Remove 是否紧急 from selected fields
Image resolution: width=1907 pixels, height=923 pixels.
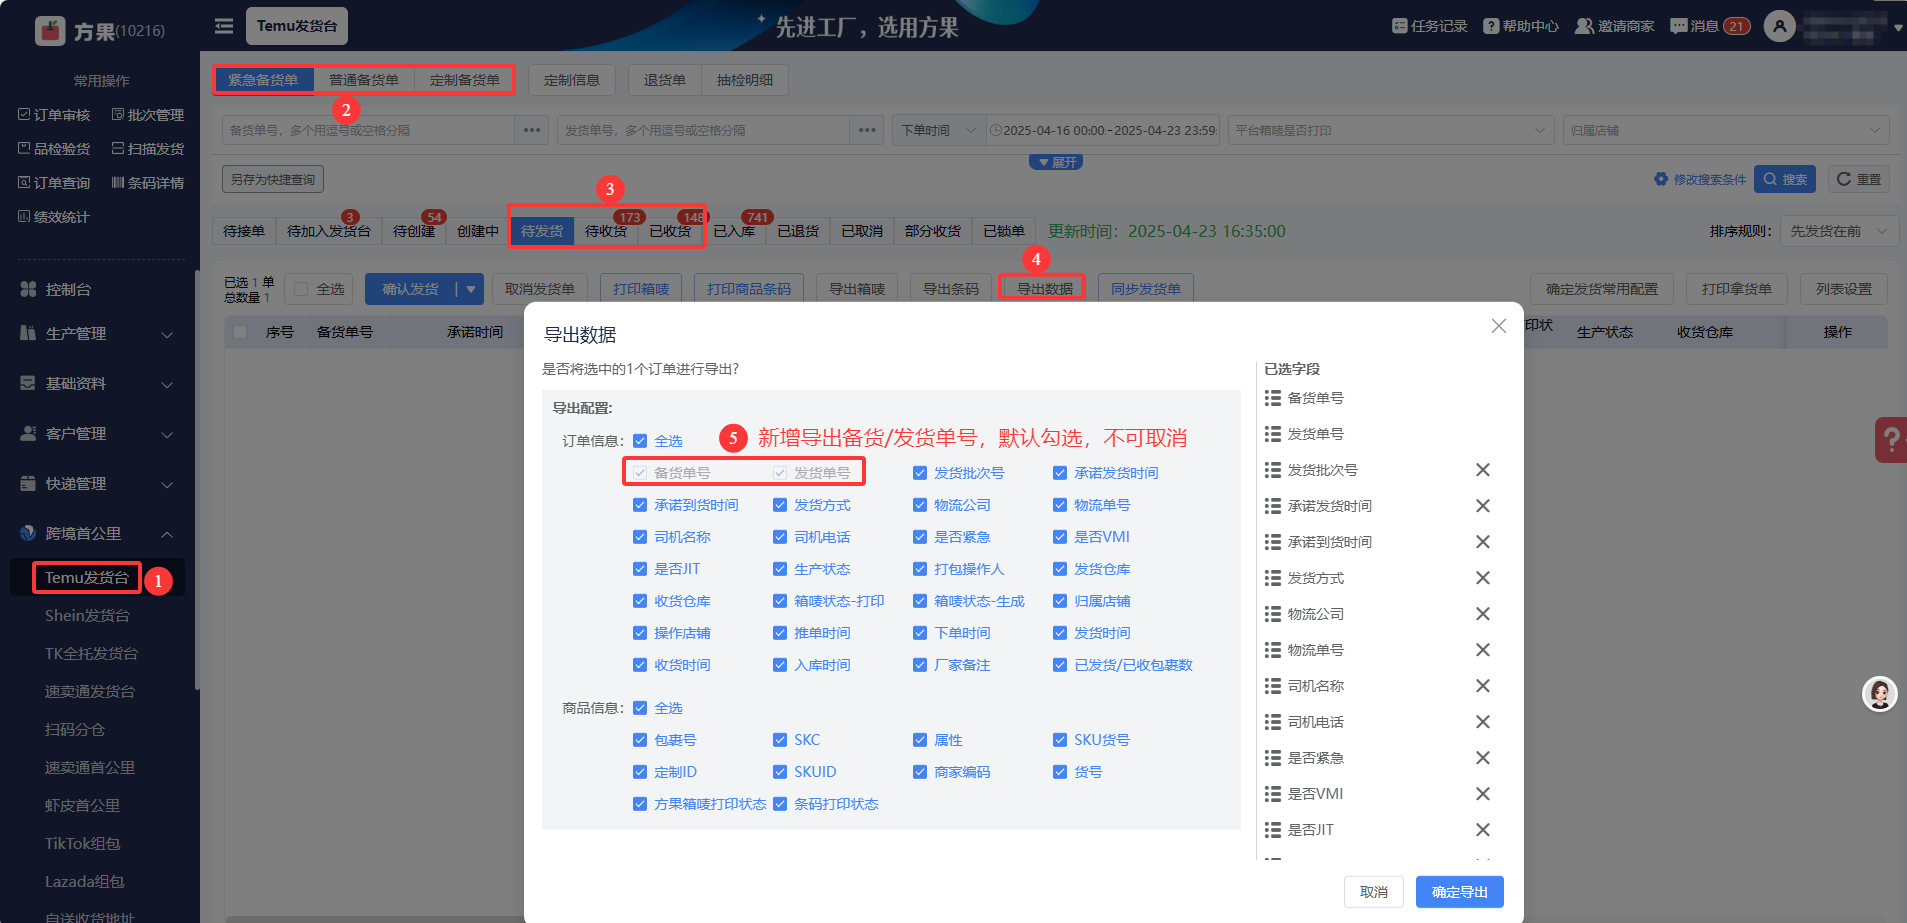click(1483, 758)
